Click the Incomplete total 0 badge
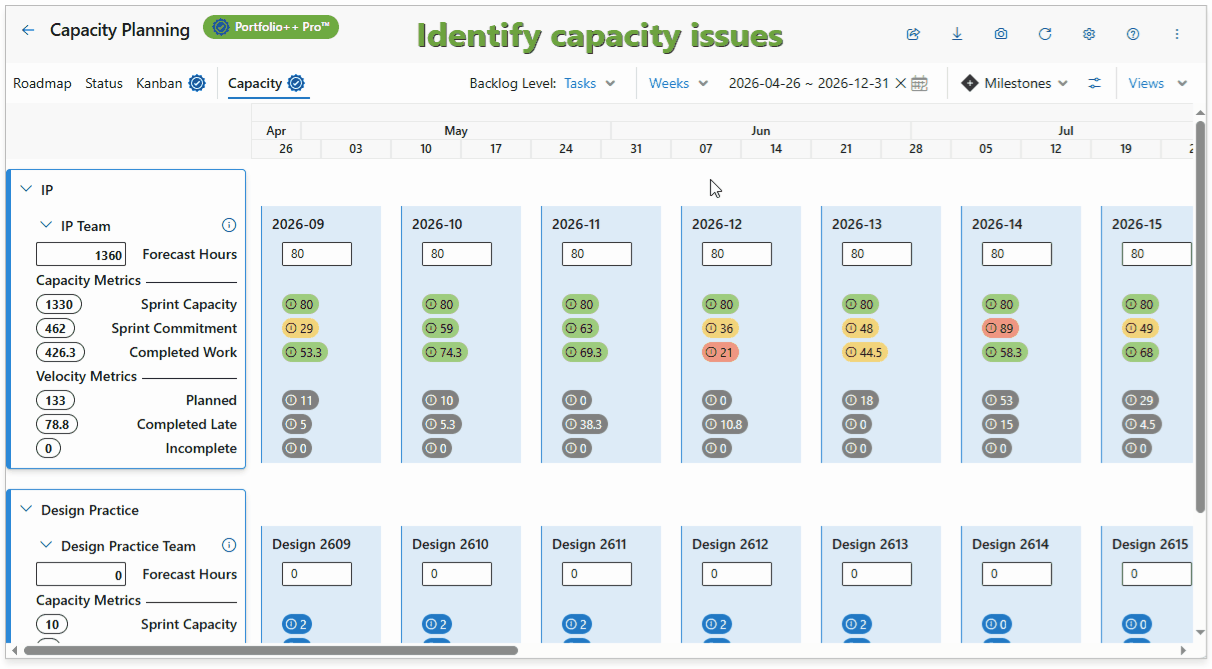Screen dimensions: 1212x669 coord(49,448)
